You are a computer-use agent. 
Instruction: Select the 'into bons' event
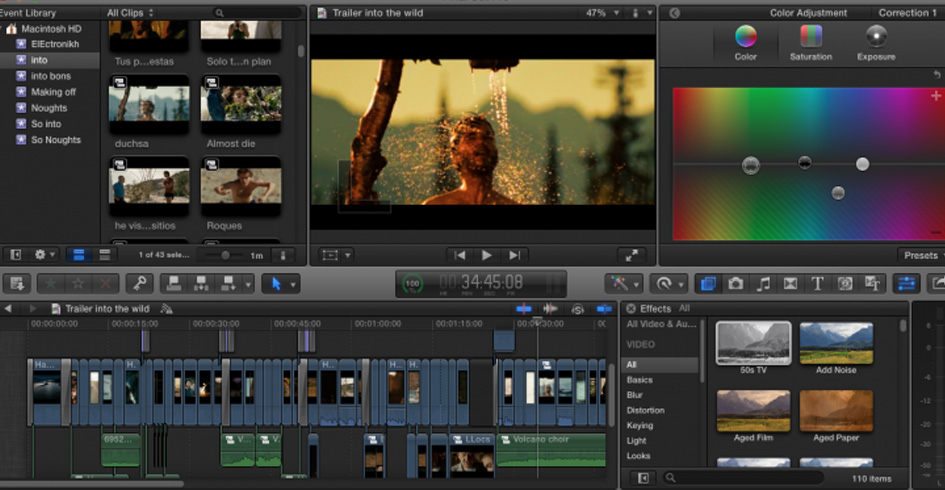(x=50, y=76)
